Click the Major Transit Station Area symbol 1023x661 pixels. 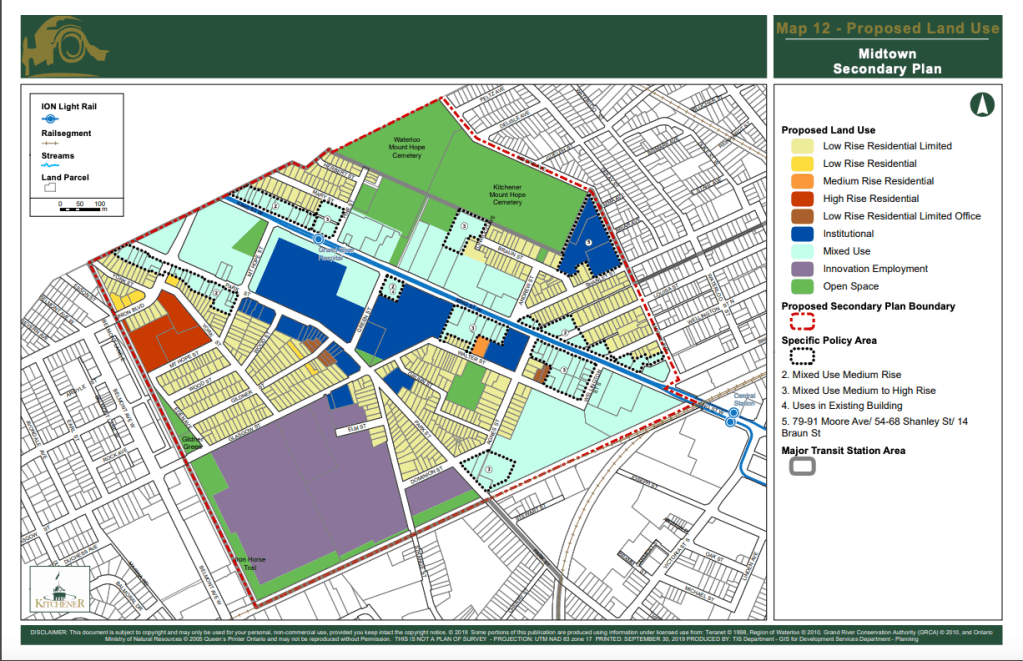click(x=802, y=465)
